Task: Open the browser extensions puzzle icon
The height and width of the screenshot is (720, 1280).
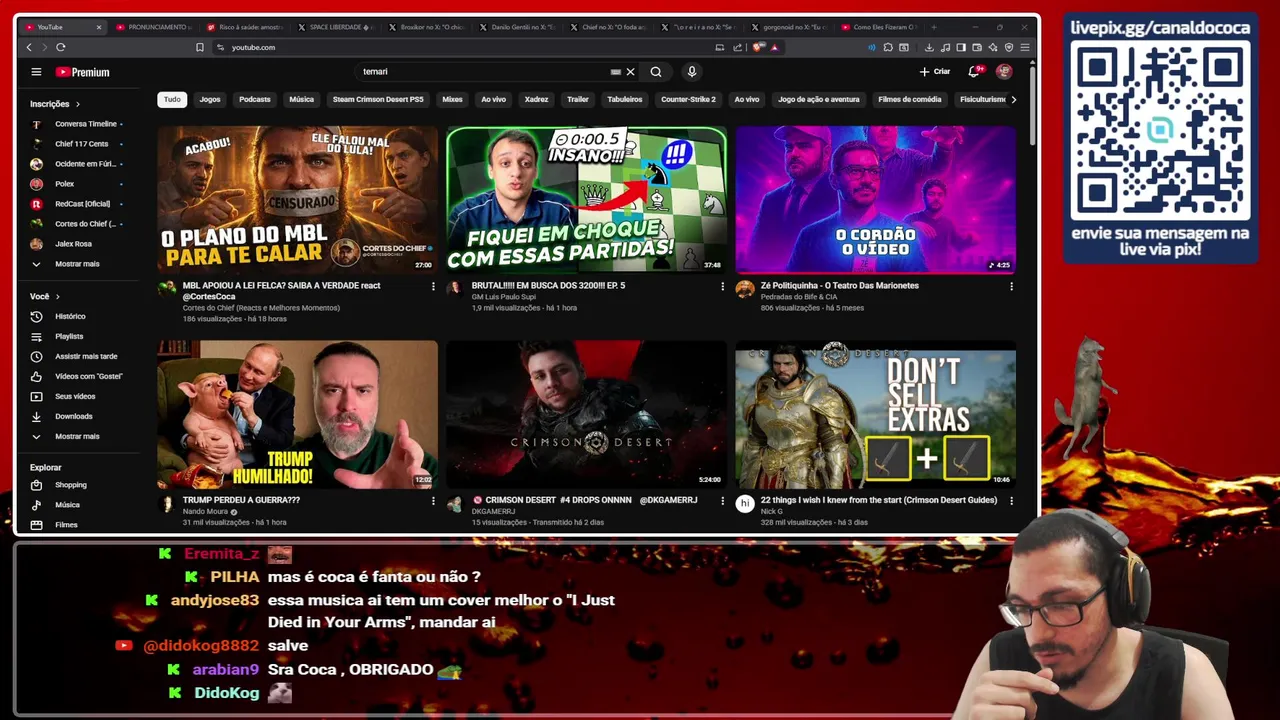Action: pos(888,47)
